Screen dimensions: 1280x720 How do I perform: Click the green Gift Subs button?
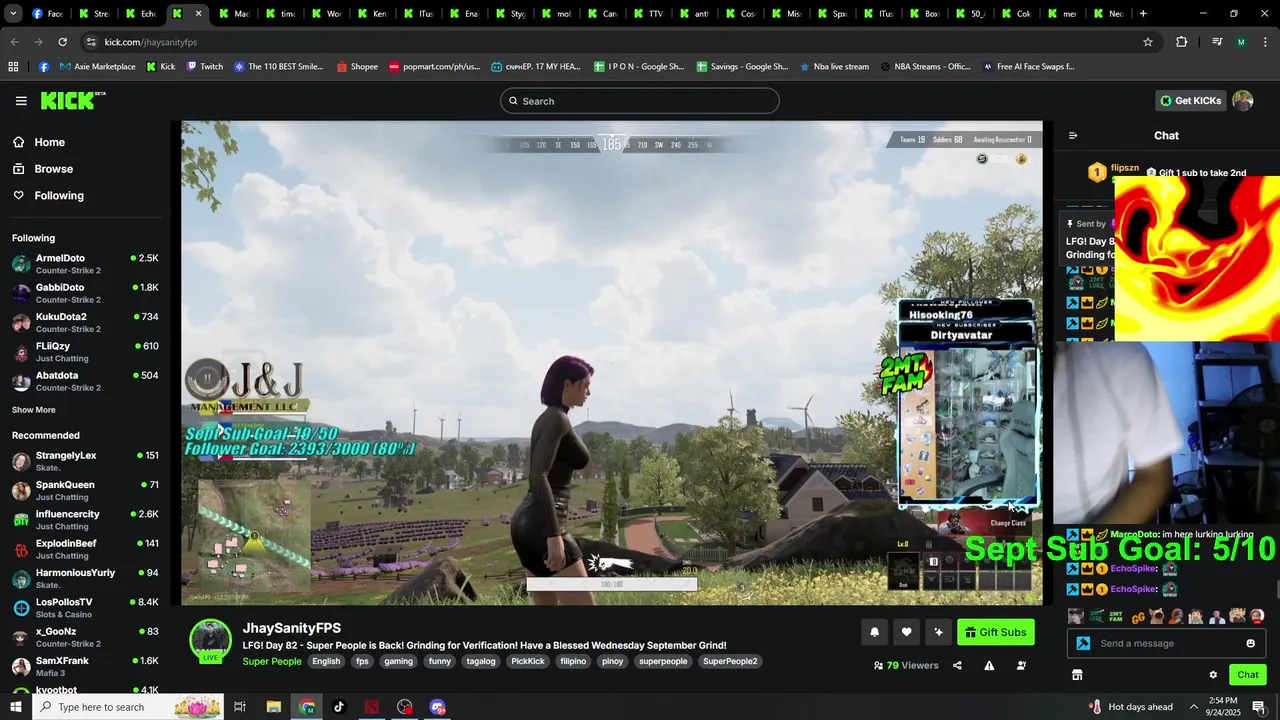click(x=996, y=632)
